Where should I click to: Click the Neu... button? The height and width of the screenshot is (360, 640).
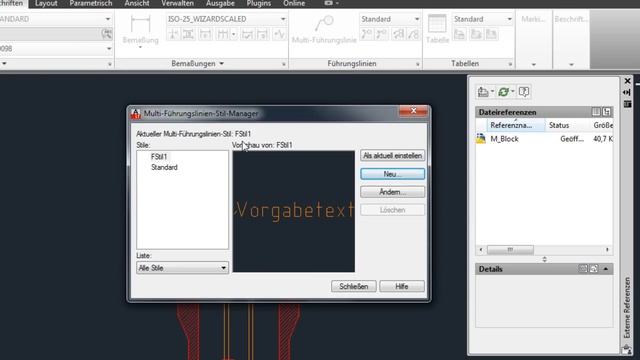(x=392, y=174)
